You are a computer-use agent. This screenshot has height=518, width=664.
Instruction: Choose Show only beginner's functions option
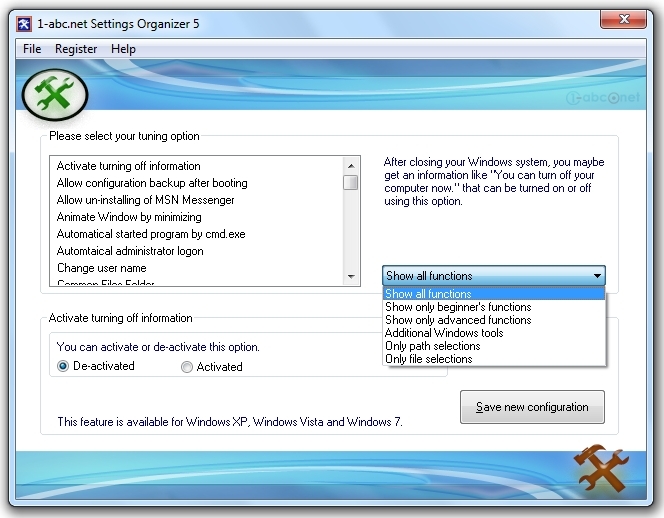click(x=458, y=307)
